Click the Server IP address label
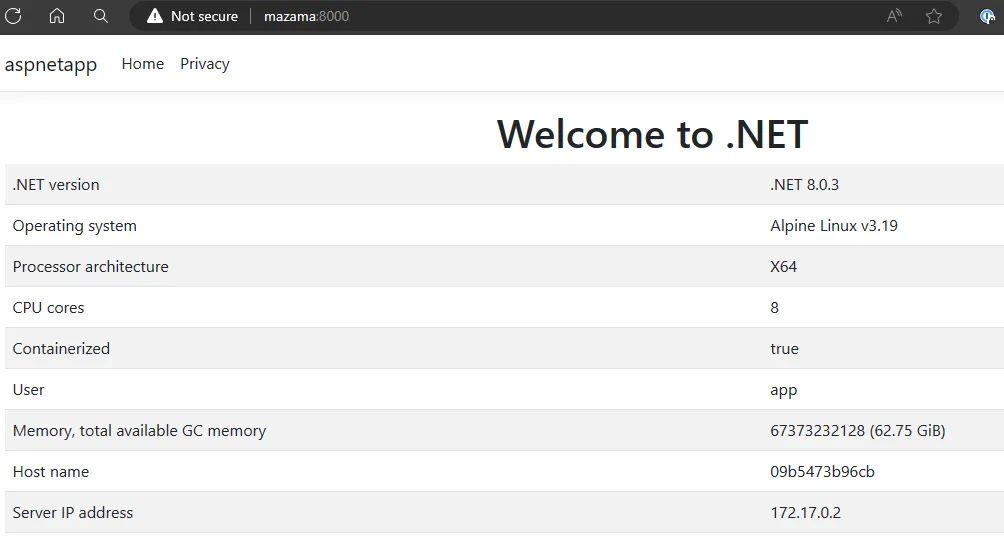The image size is (1004, 542). 72,513
